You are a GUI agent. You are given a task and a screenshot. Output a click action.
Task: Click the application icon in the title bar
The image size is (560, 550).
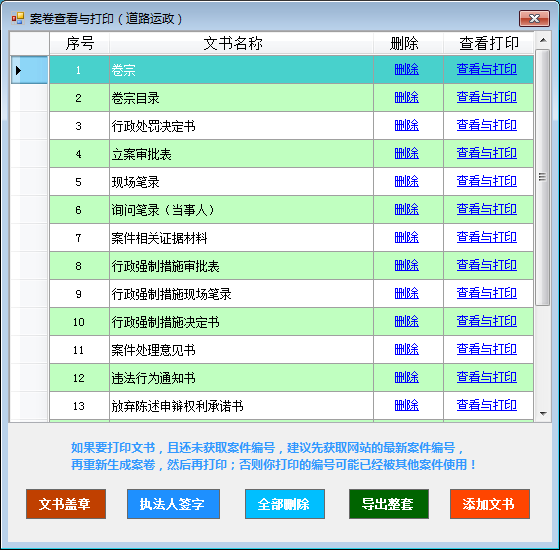(18, 18)
